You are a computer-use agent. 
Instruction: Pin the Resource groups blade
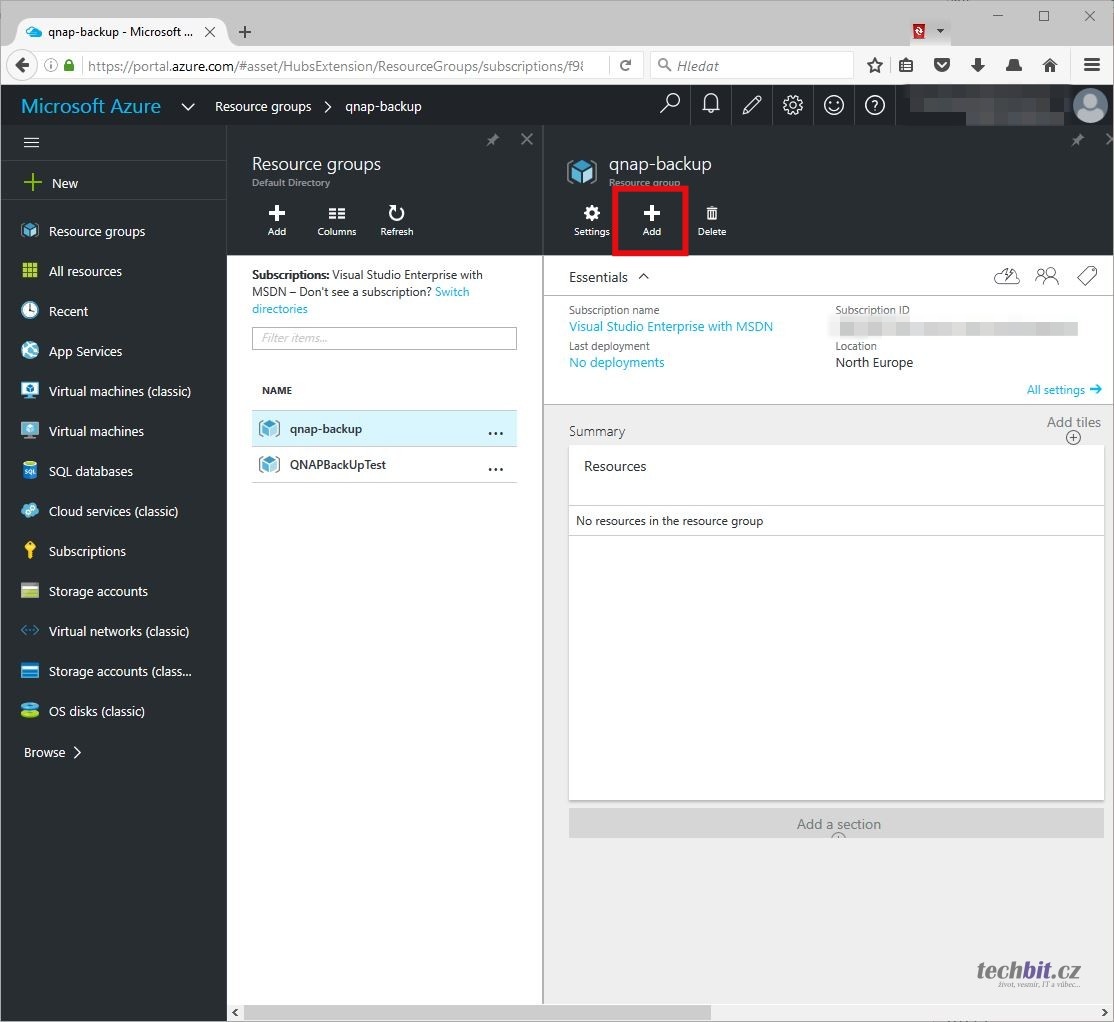(x=492, y=141)
